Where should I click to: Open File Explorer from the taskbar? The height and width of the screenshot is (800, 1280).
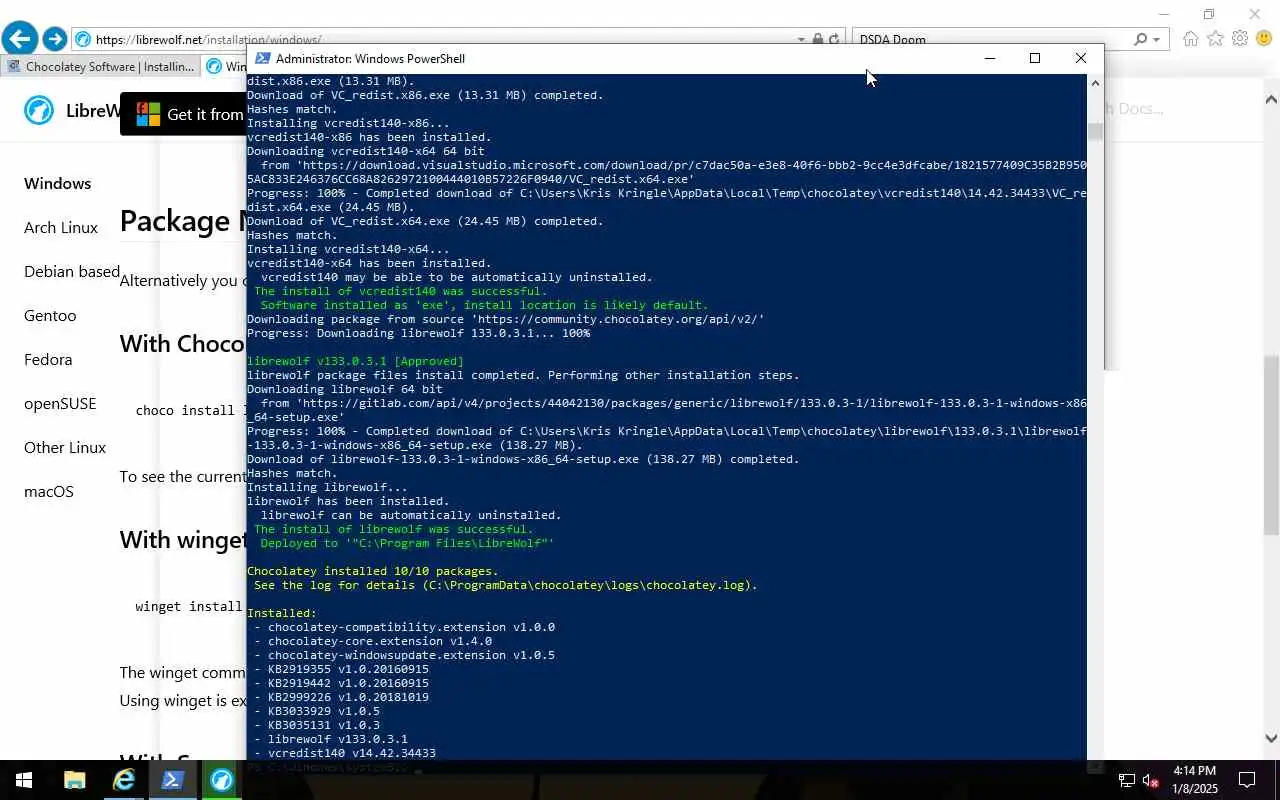click(x=74, y=780)
